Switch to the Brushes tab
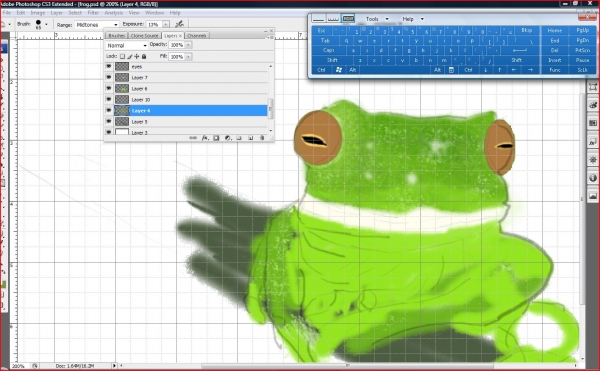Viewport: 600px width, 371px height. 116,36
